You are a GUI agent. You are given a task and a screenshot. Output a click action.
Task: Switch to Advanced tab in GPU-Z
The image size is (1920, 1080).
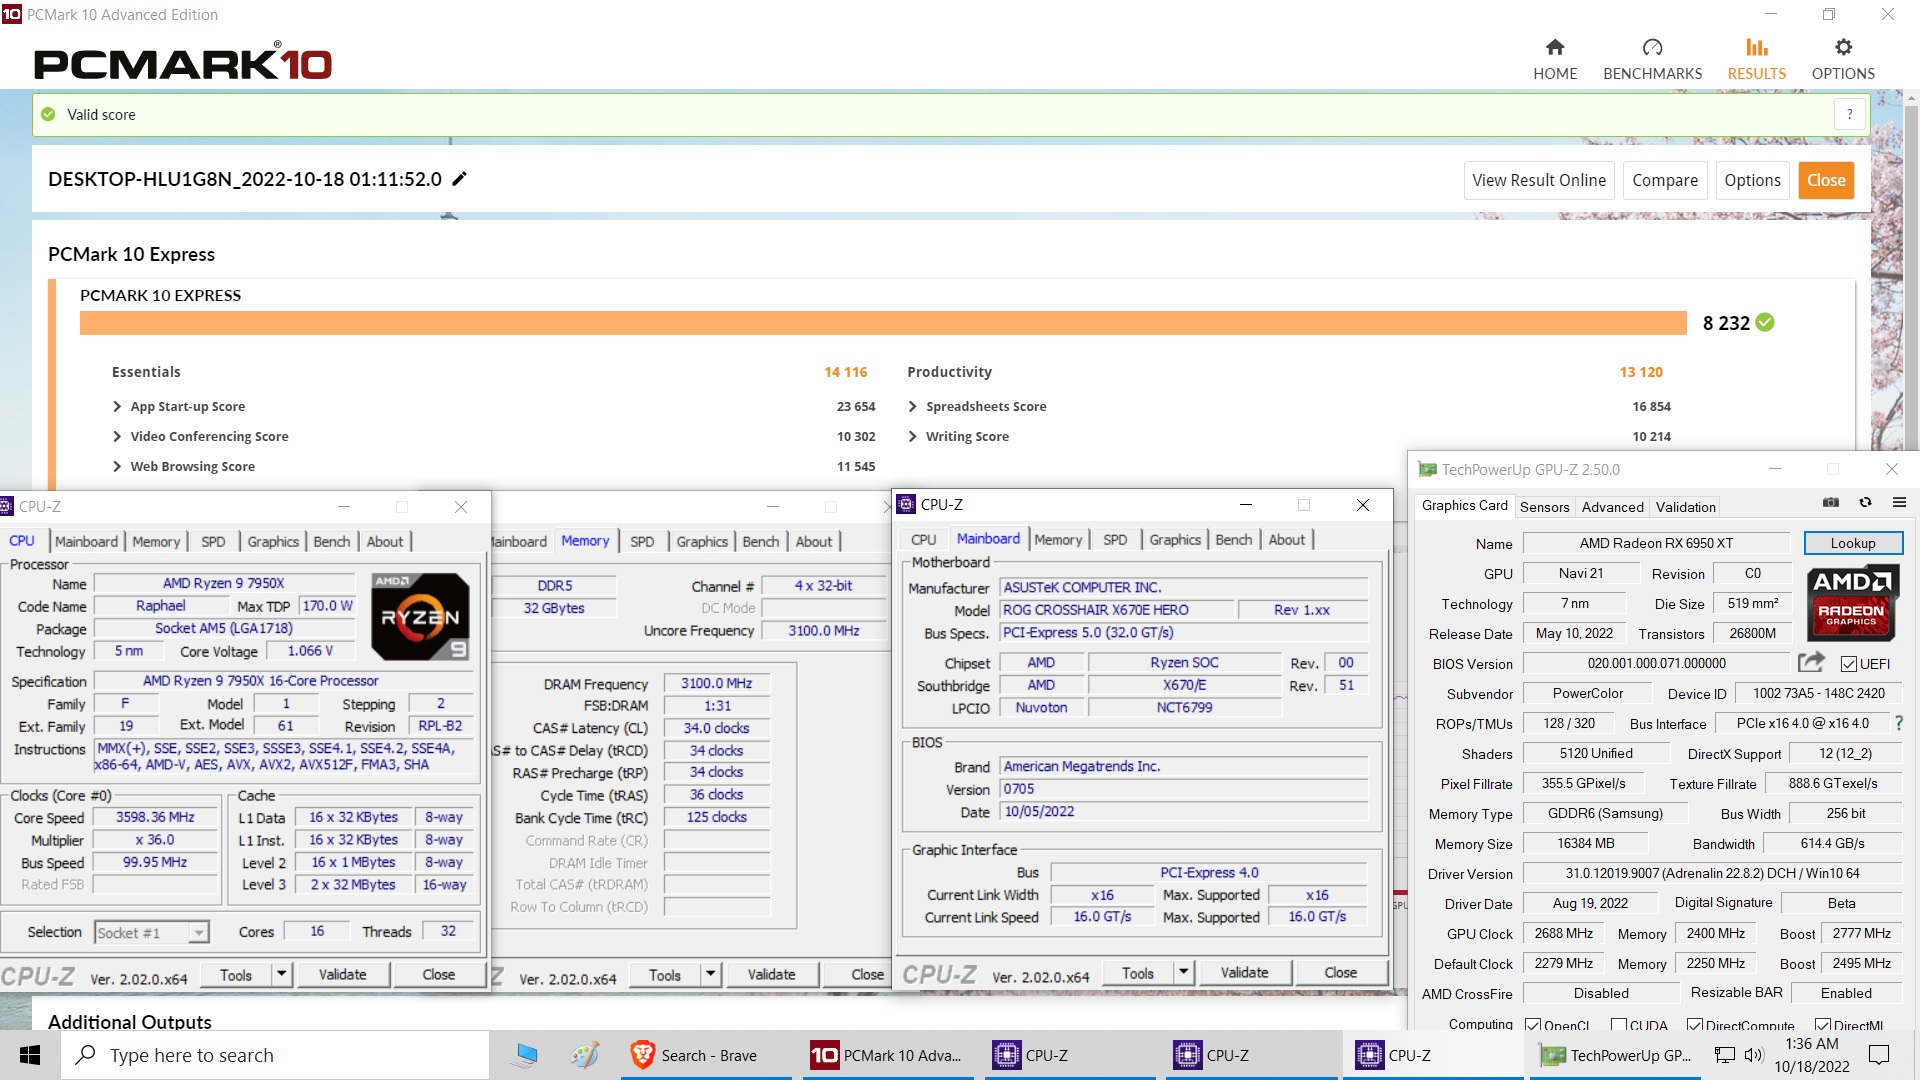coord(1612,507)
